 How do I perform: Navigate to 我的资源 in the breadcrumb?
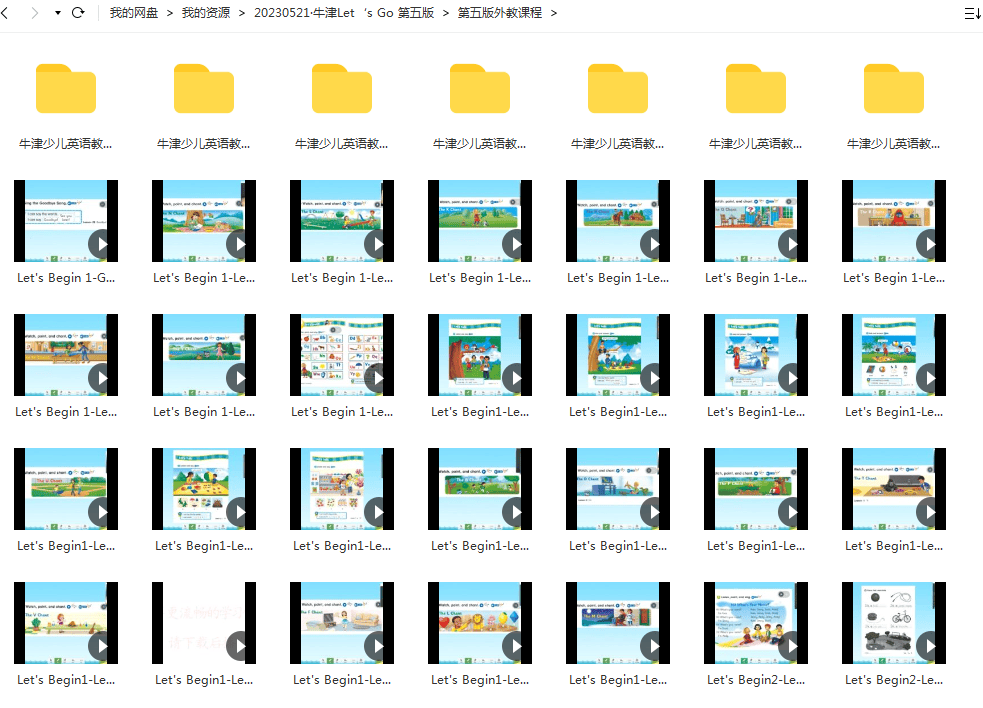point(206,13)
